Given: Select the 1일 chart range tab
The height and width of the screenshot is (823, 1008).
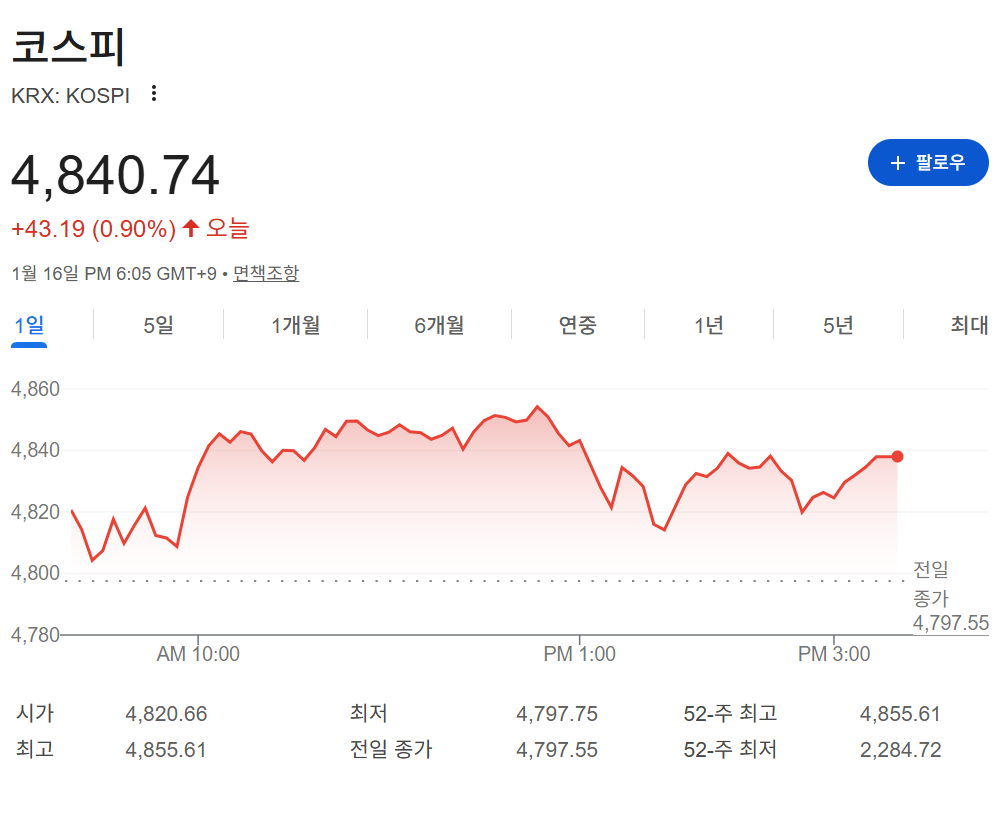Looking at the screenshot, I should pyautogui.click(x=29, y=325).
